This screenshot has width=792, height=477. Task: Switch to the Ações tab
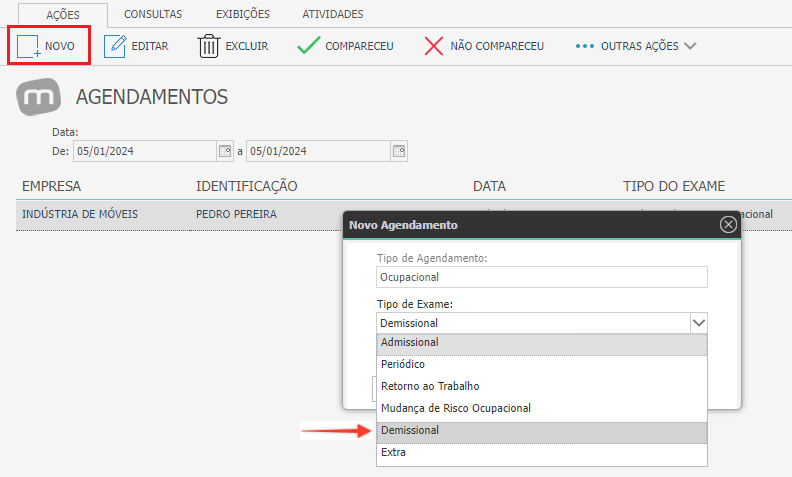click(x=63, y=15)
